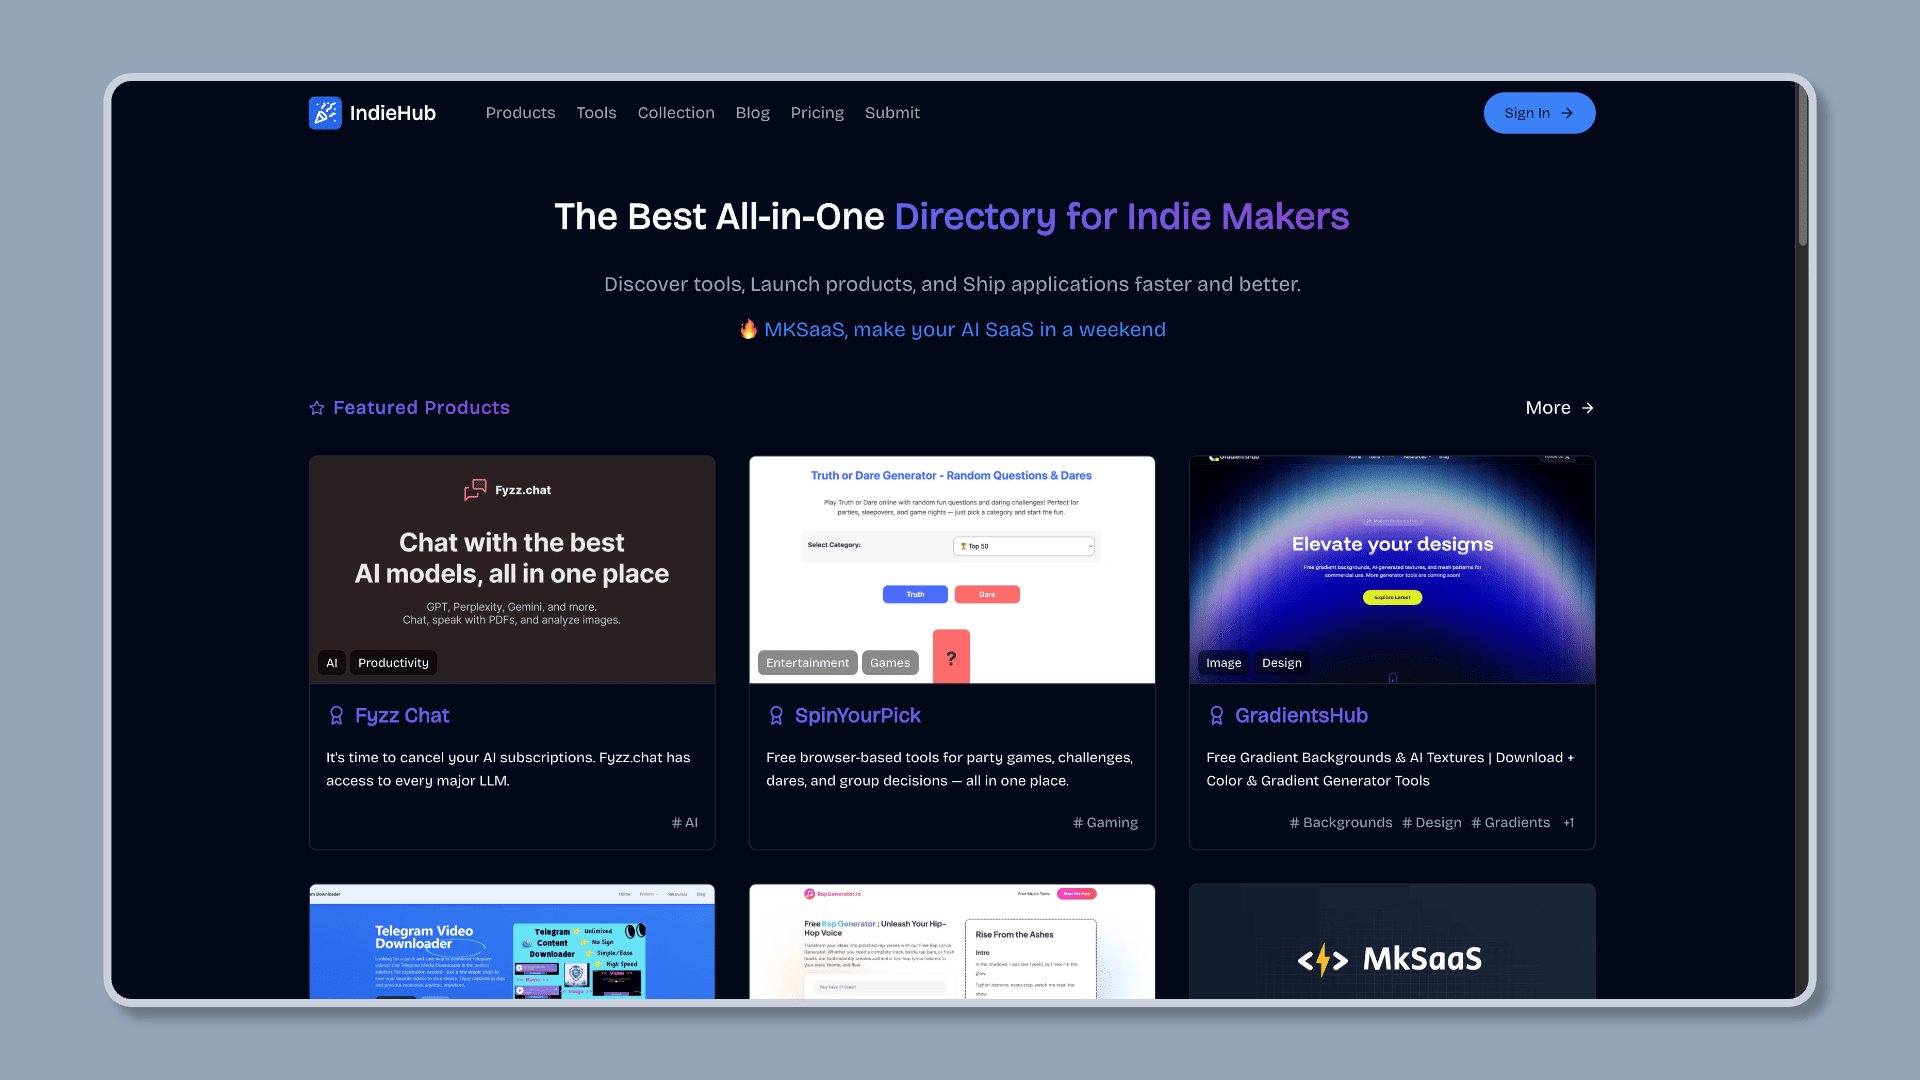
Task: Expand the +1 tag on GradientsHub card
Action: point(1568,822)
